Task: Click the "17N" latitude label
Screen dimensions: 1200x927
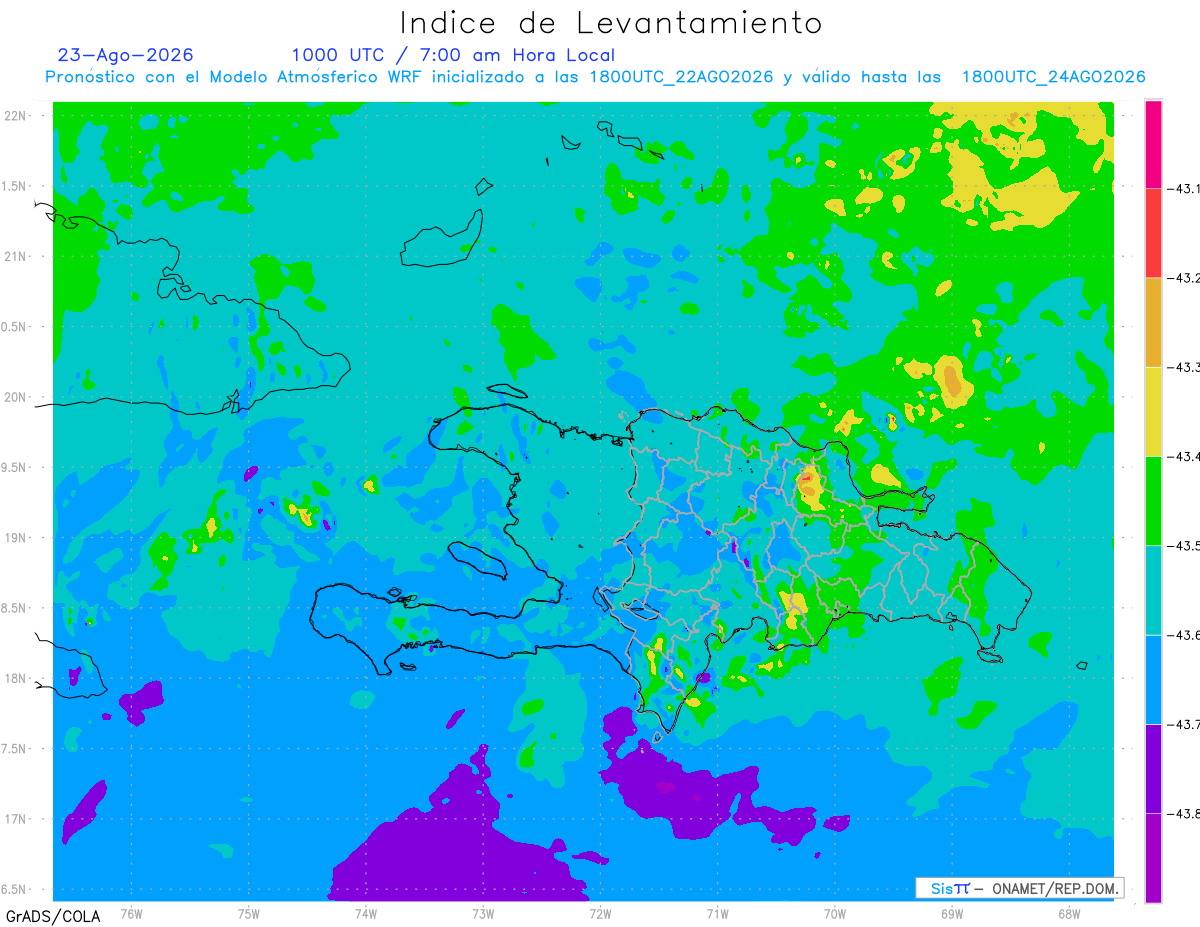Action: point(17,819)
